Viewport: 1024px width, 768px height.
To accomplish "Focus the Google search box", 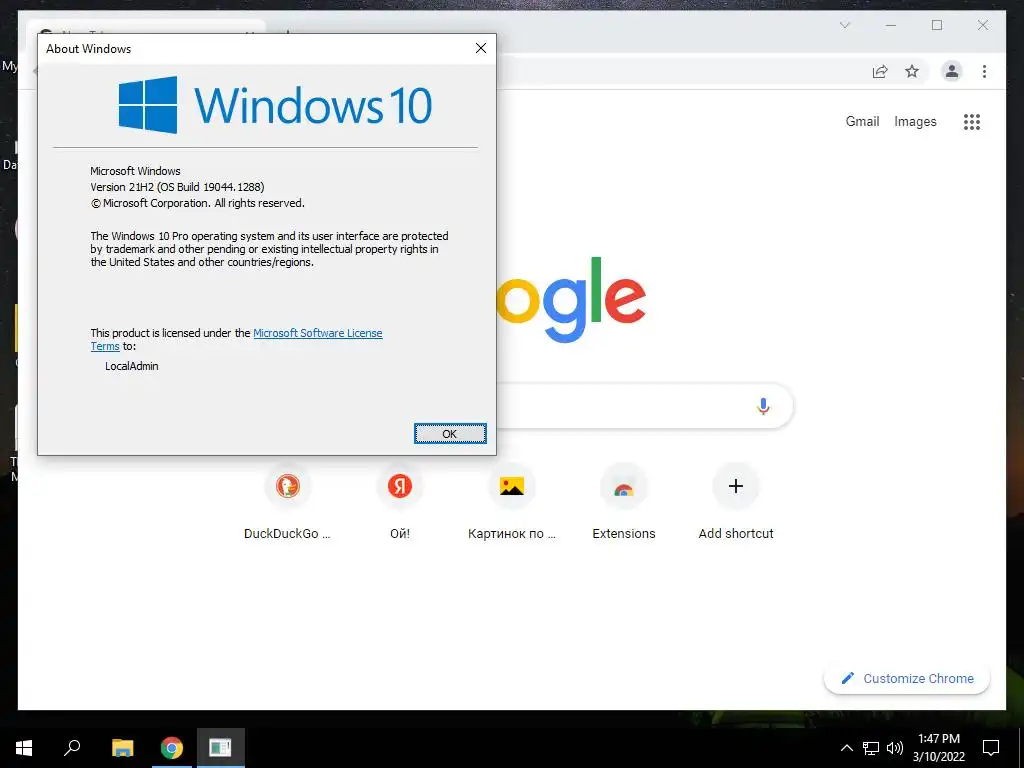I will (x=643, y=406).
